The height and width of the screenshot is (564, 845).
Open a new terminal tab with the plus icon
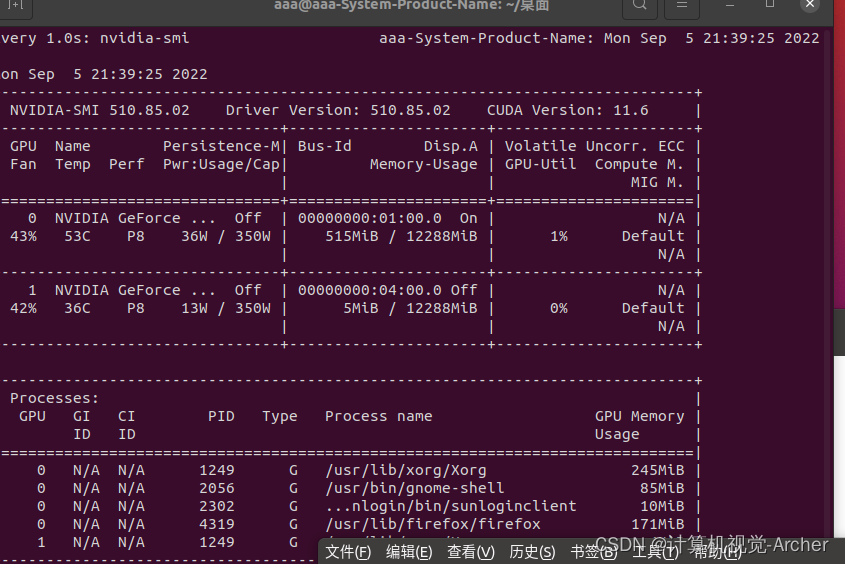click(15, 6)
